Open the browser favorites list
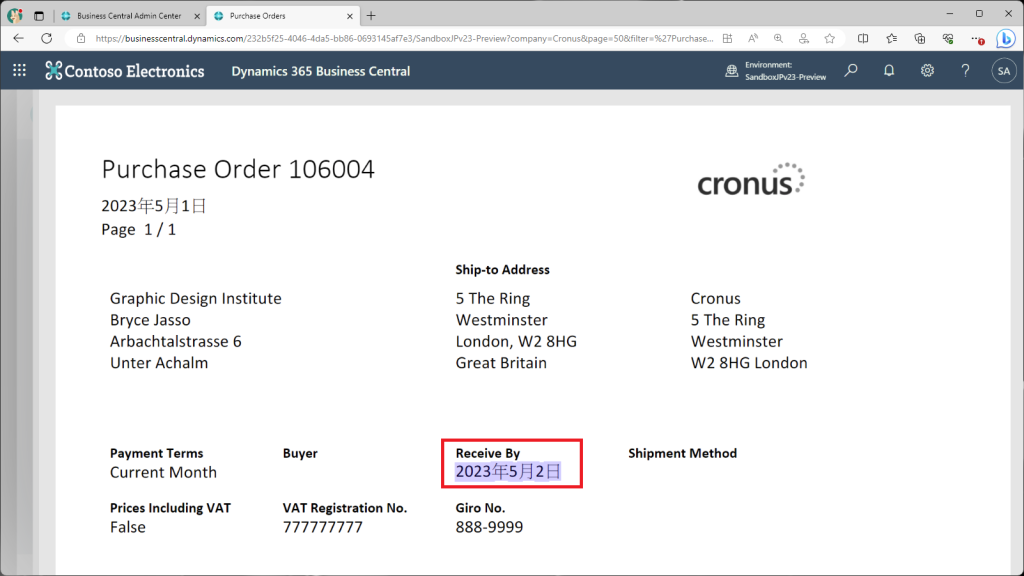 pos(891,39)
